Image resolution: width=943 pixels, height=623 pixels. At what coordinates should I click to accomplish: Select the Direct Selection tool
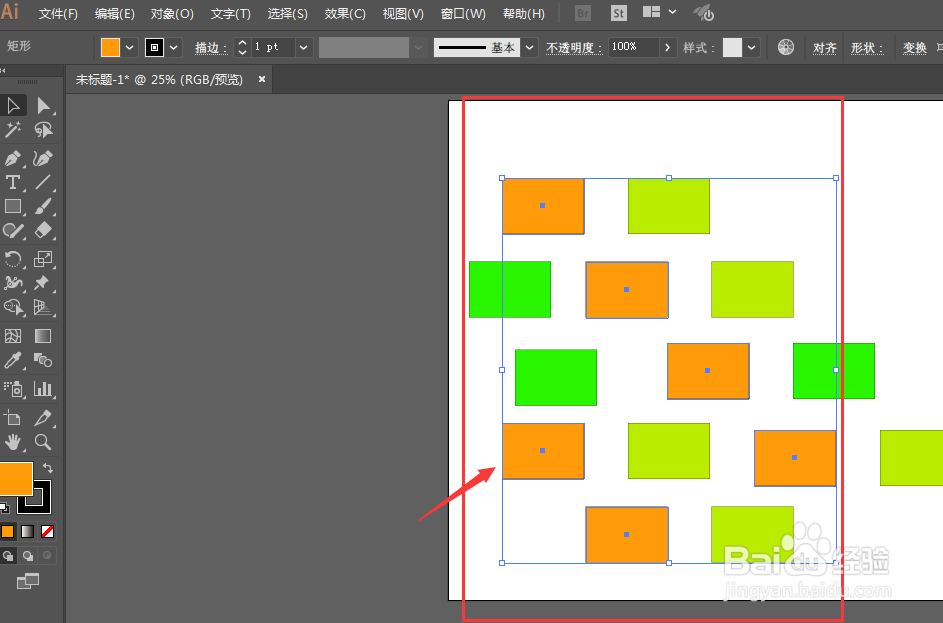[x=43, y=106]
